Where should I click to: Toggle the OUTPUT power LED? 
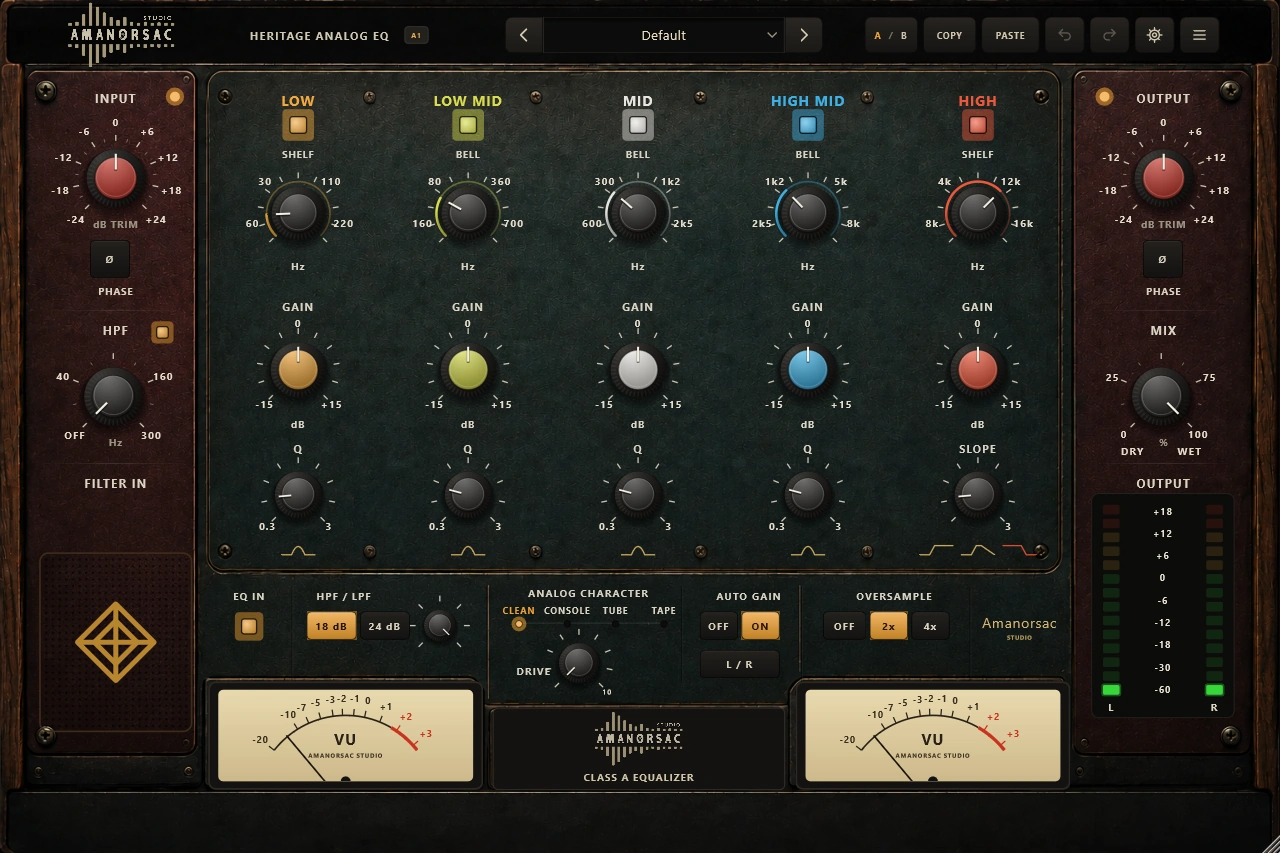(1104, 97)
